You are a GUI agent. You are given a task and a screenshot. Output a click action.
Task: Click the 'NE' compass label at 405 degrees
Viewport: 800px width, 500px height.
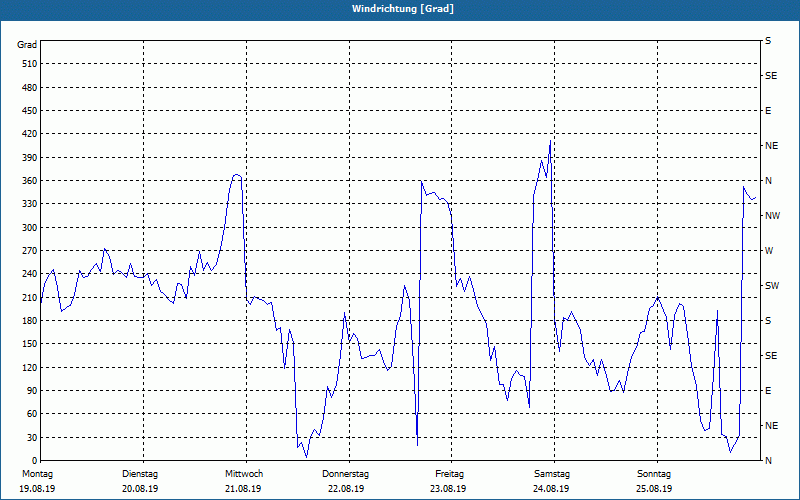click(x=771, y=146)
